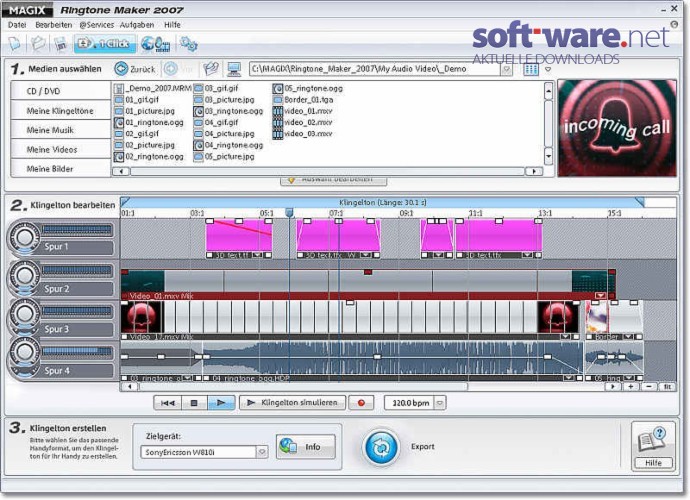This screenshot has width=690, height=500.
Task: Click the 05_ringtone.ogg audio file icon
Action: (x=277, y=88)
